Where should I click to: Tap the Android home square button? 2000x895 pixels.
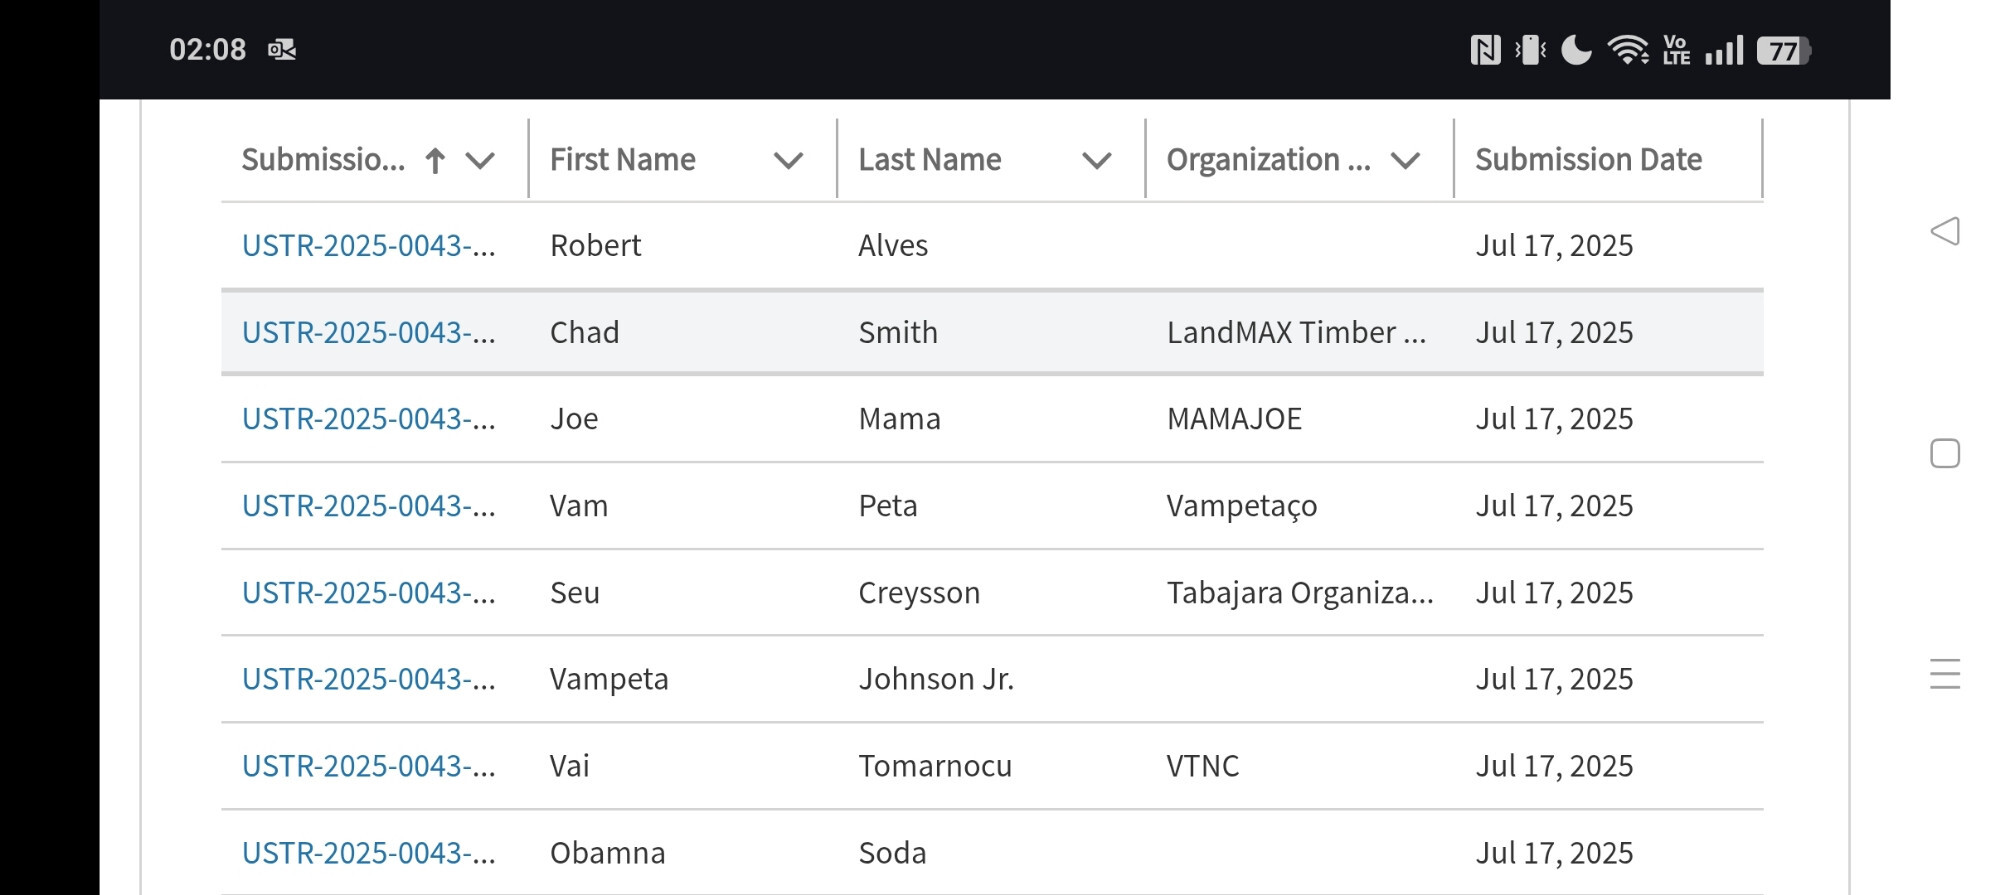[x=1945, y=453]
